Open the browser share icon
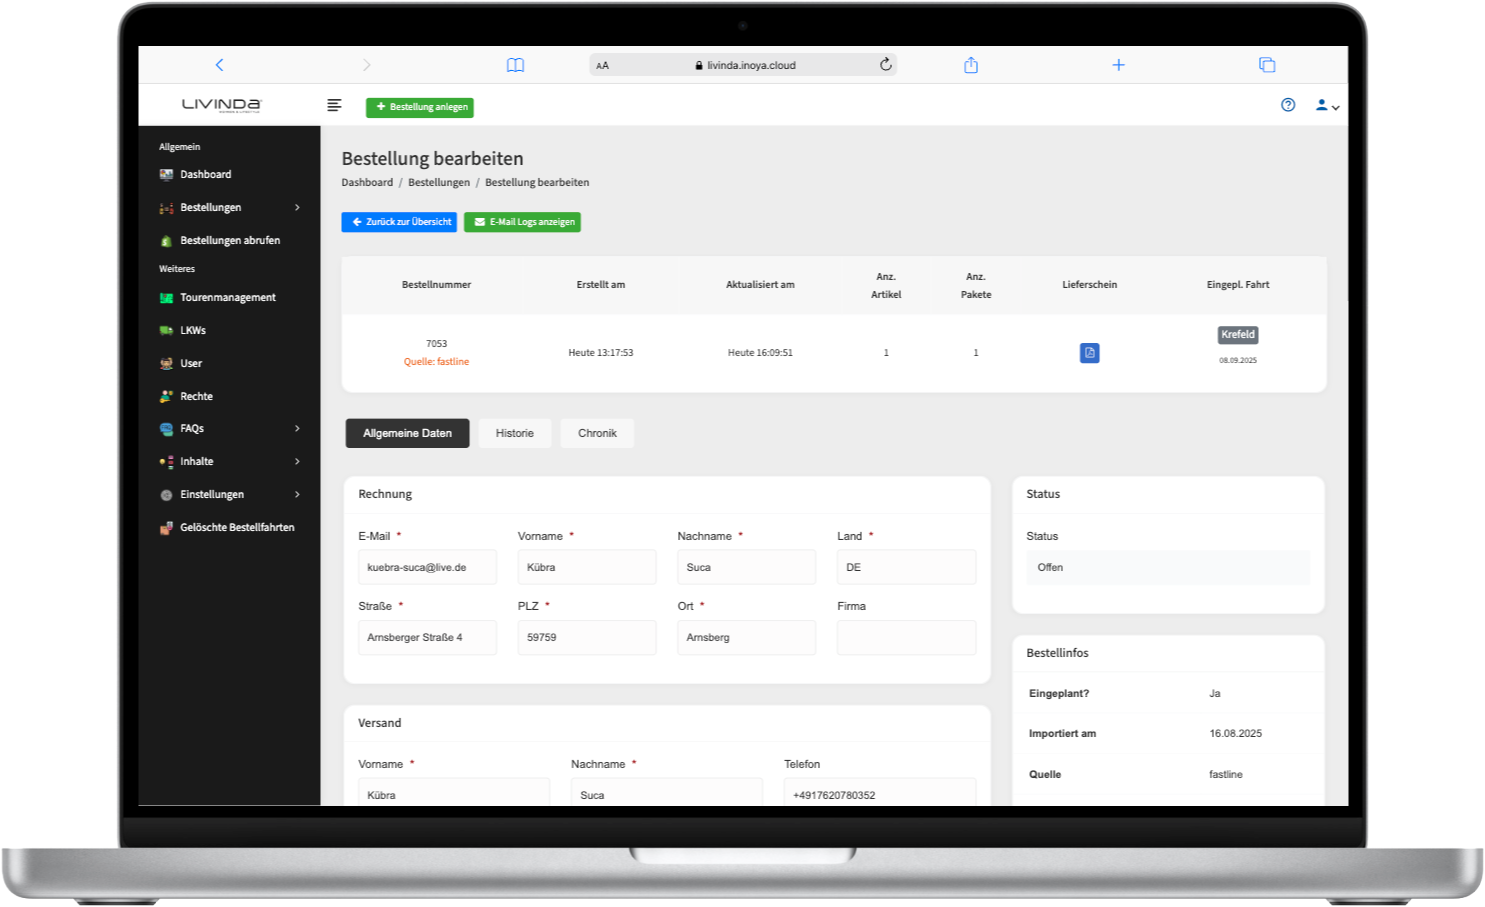The image size is (1485, 907). [x=970, y=65]
